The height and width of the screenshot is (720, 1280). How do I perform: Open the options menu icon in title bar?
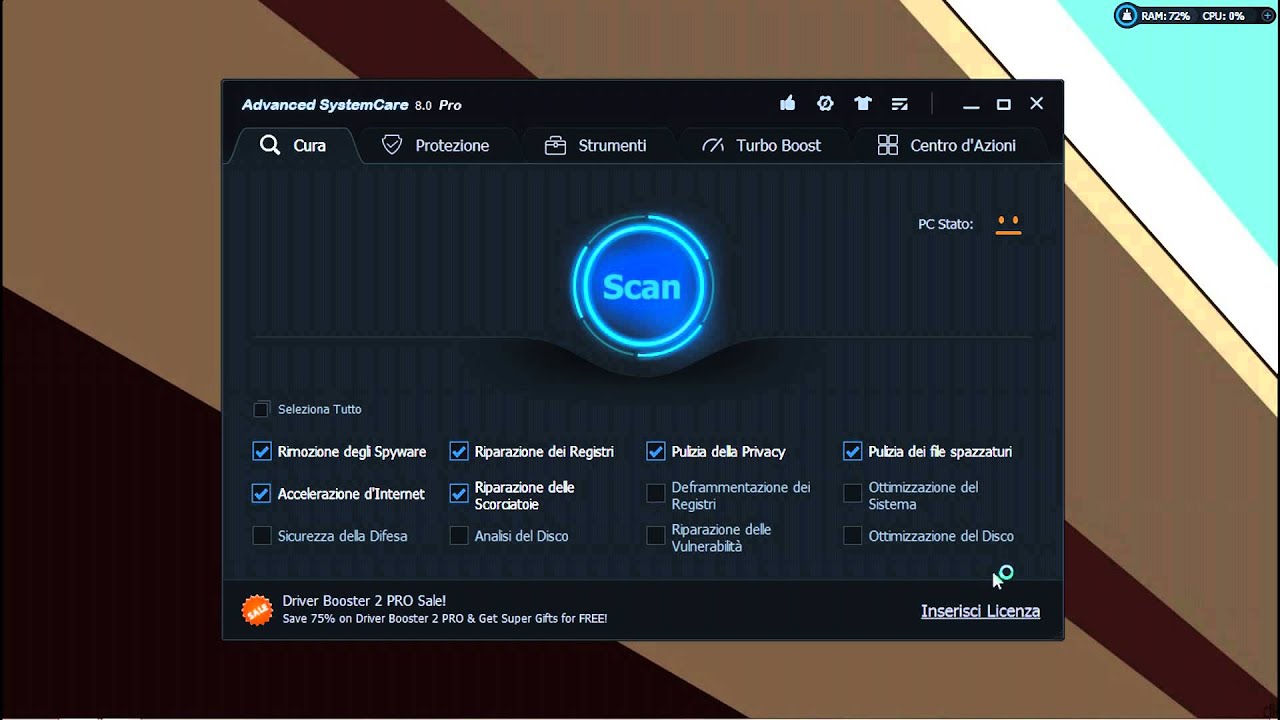coord(899,104)
